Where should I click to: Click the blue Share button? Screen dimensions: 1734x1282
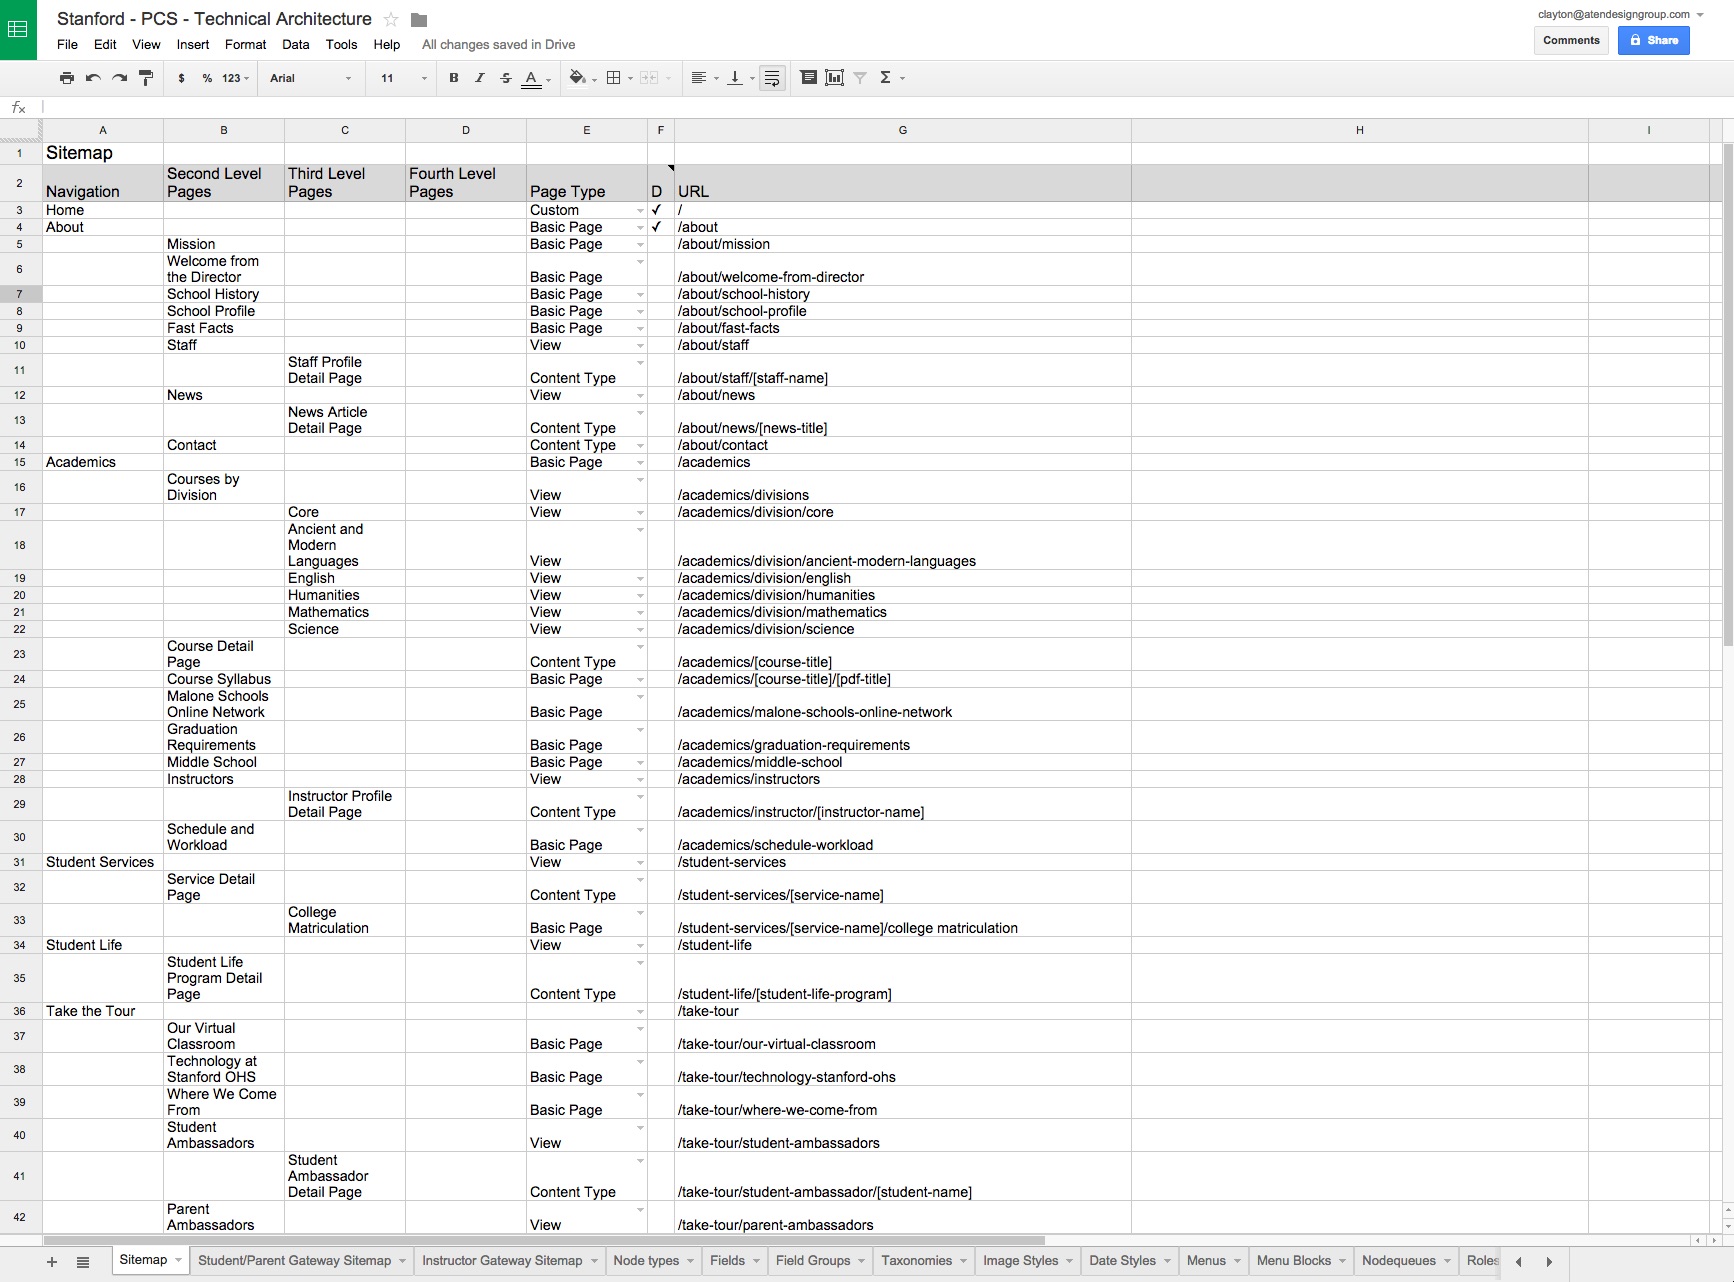1653,40
